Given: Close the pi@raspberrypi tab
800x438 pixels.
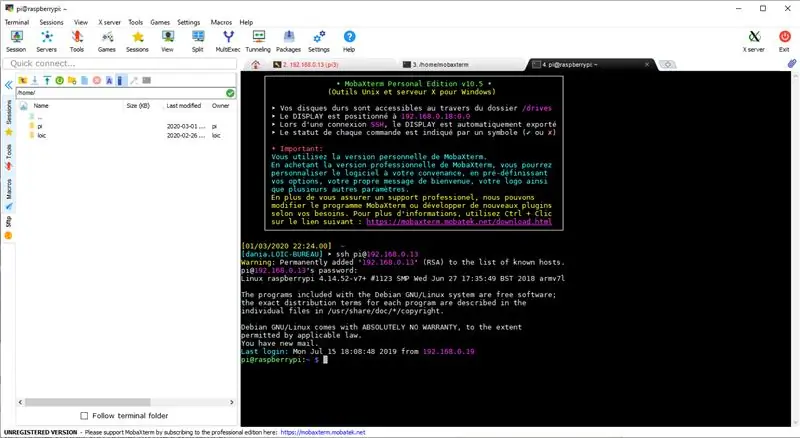Looking at the screenshot, I should pos(647,64).
